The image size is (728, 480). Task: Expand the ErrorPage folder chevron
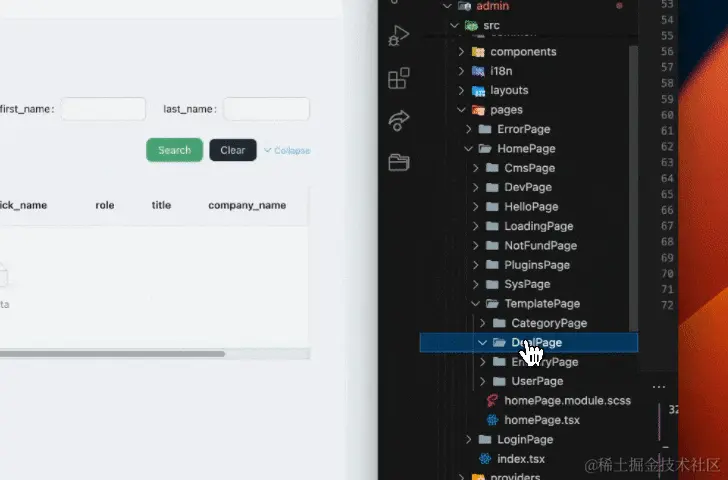pyautogui.click(x=468, y=129)
